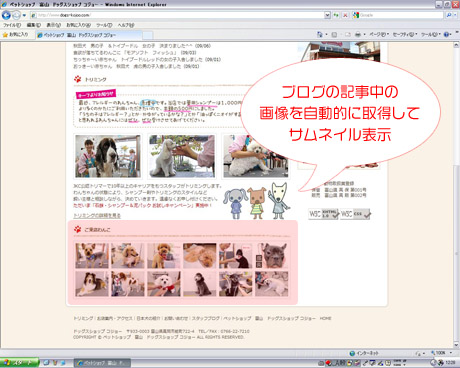Open the スタッフブログ footer link
The image size is (460, 368).
[206, 318]
